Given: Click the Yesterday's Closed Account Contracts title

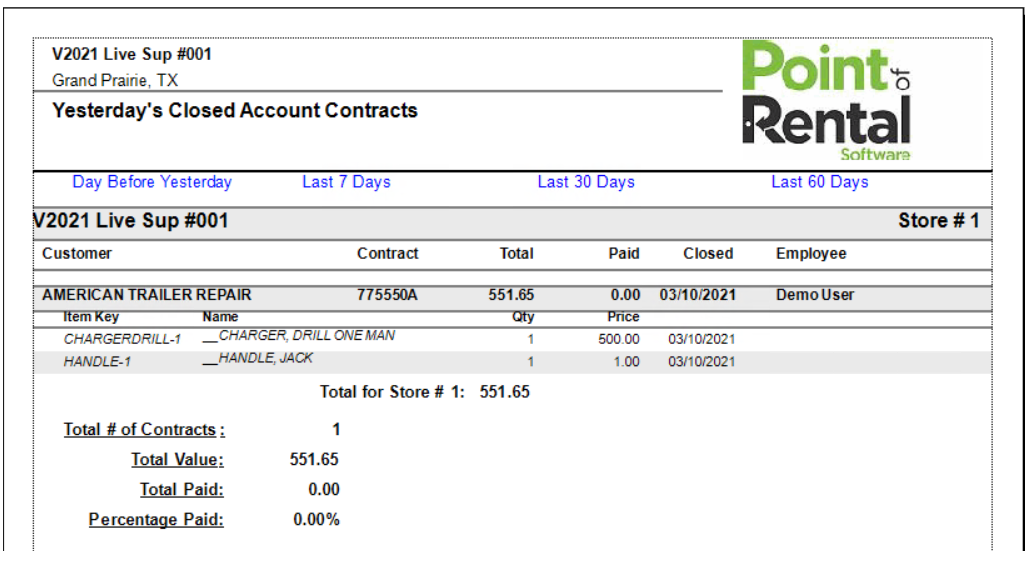Looking at the screenshot, I should click(x=235, y=111).
